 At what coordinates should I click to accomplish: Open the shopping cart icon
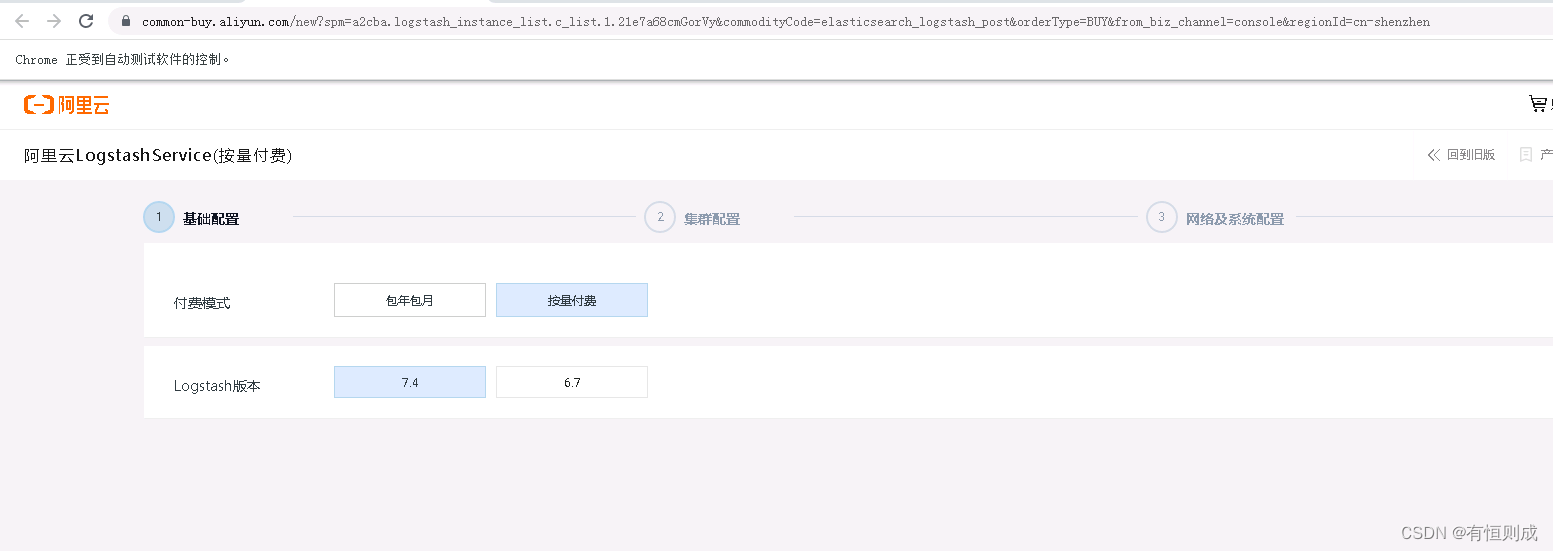[x=1538, y=103]
